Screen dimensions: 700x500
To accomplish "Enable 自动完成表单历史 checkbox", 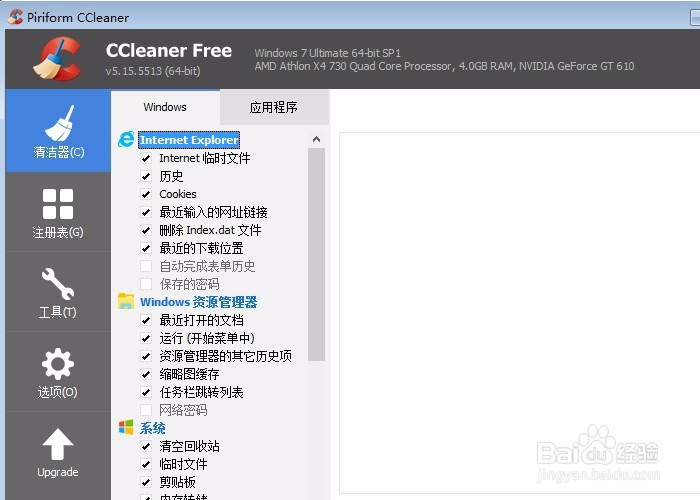I will [146, 266].
